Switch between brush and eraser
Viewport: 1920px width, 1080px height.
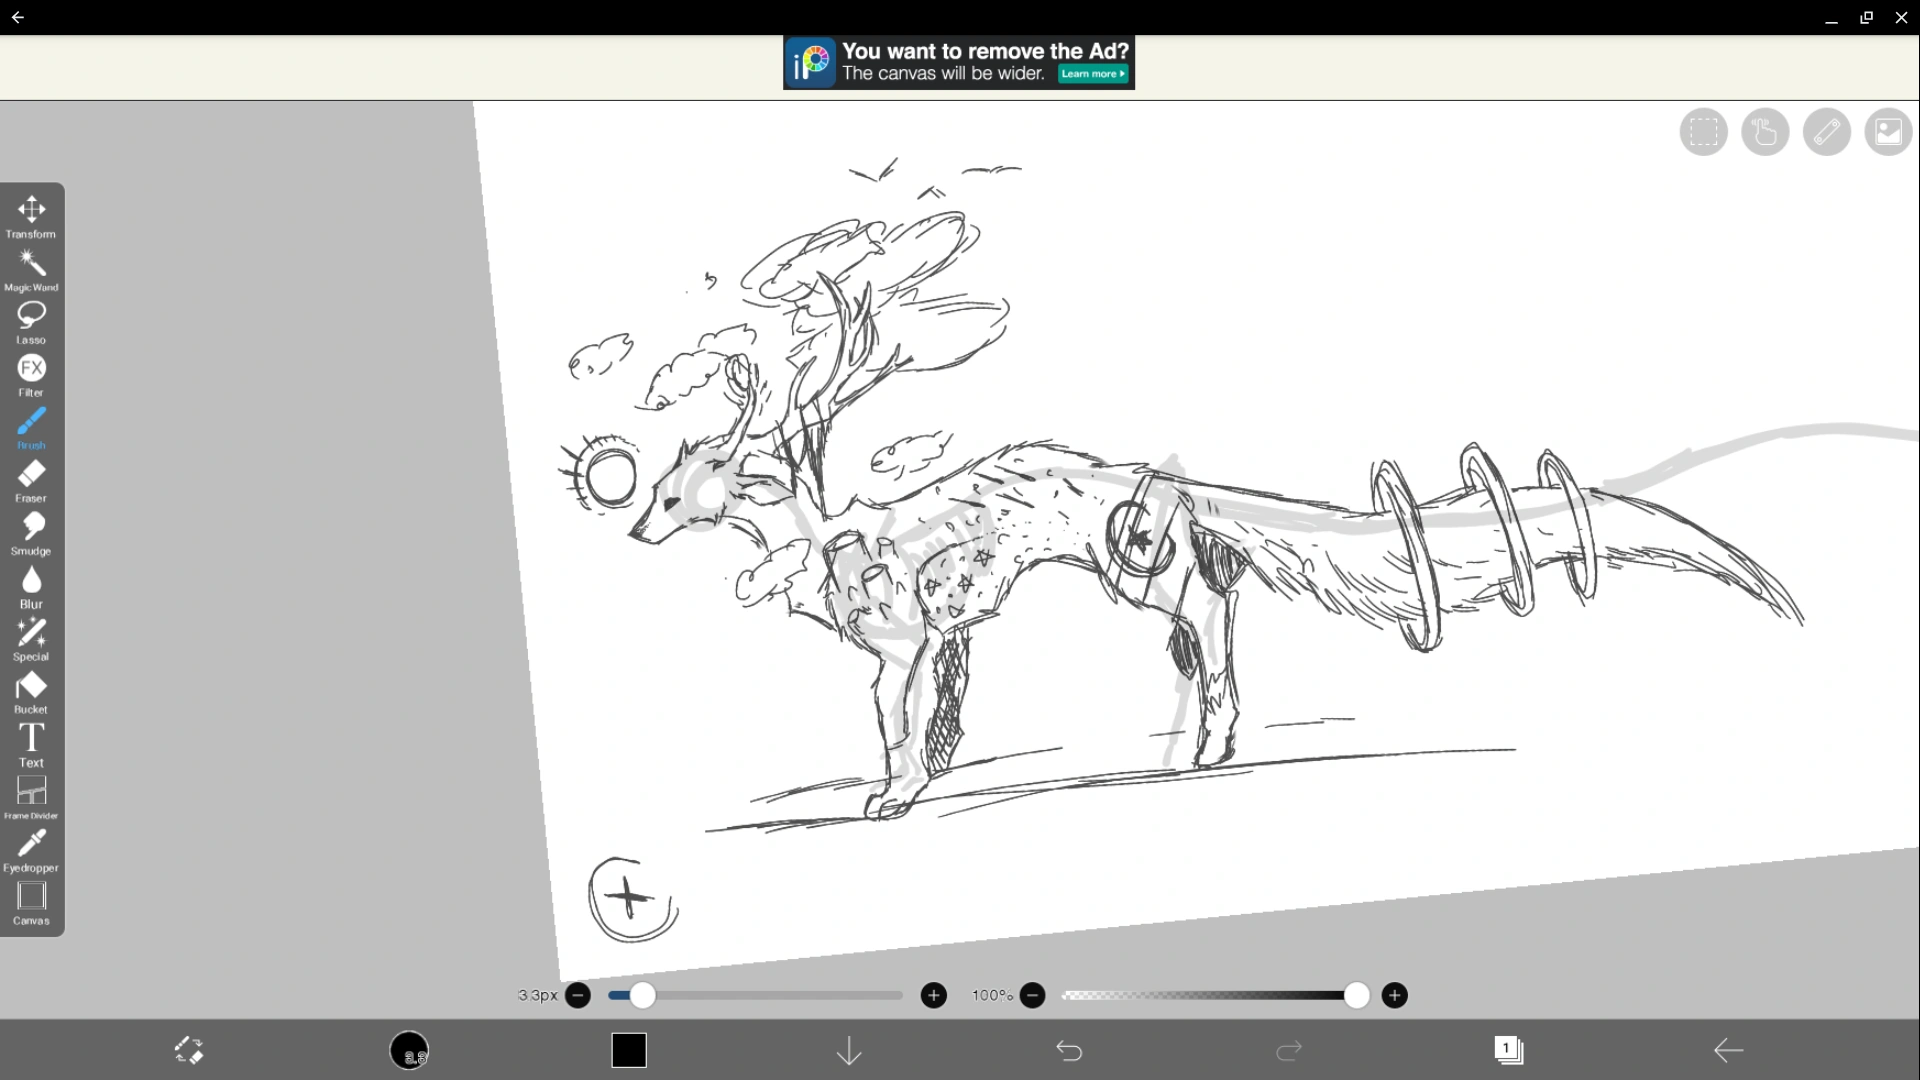[x=190, y=1051]
